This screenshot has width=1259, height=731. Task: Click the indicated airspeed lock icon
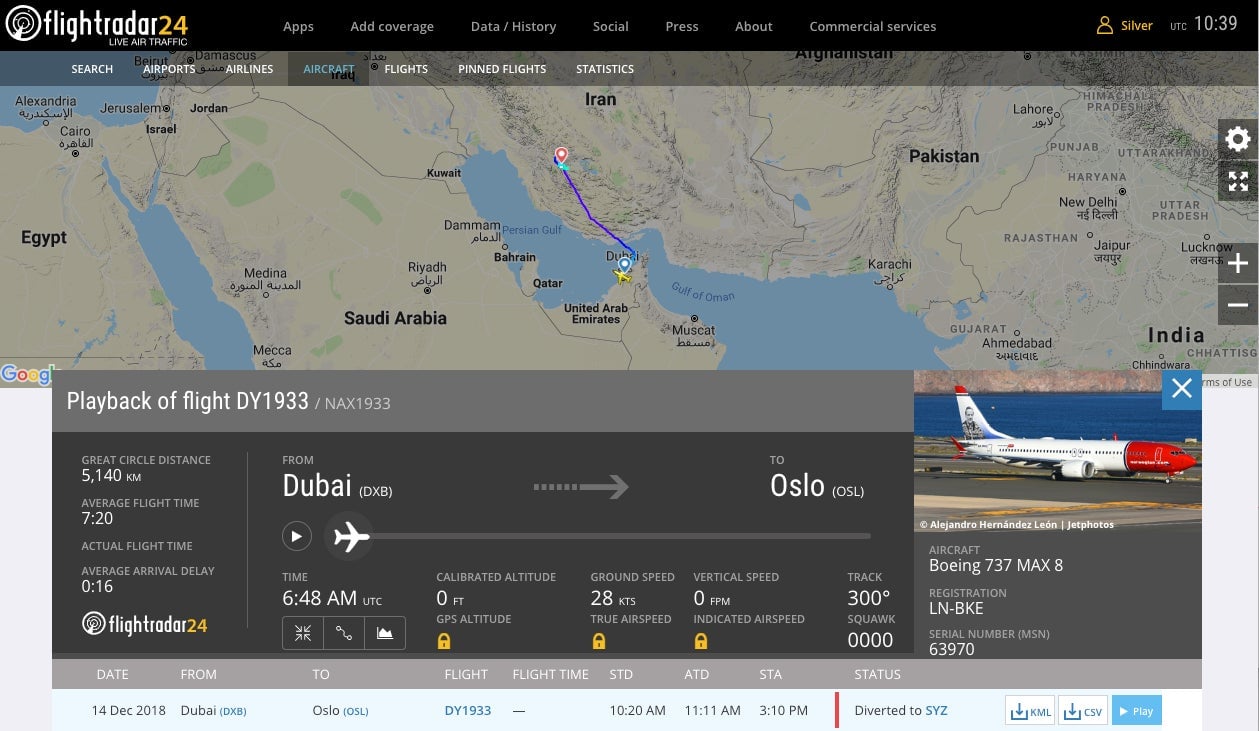[701, 641]
